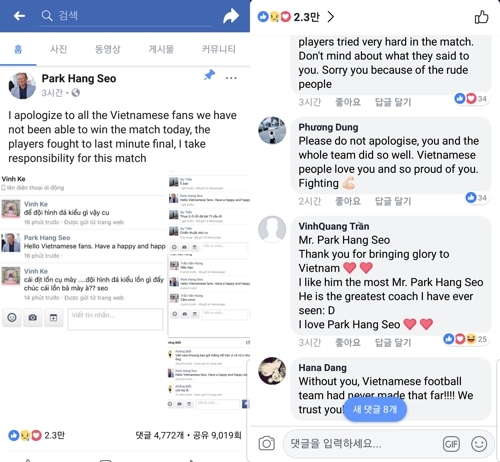
Task: Tap the 새 댓글 8개 new comments button
Action: pos(375,409)
